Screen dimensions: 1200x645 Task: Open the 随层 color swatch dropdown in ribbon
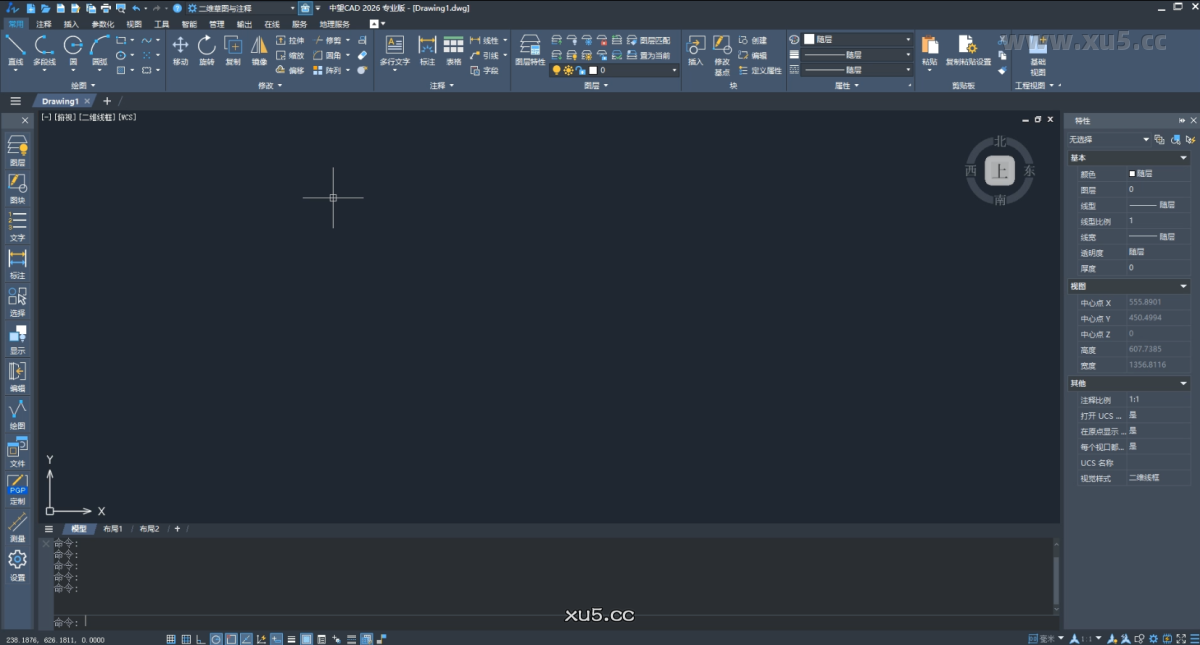pos(859,39)
